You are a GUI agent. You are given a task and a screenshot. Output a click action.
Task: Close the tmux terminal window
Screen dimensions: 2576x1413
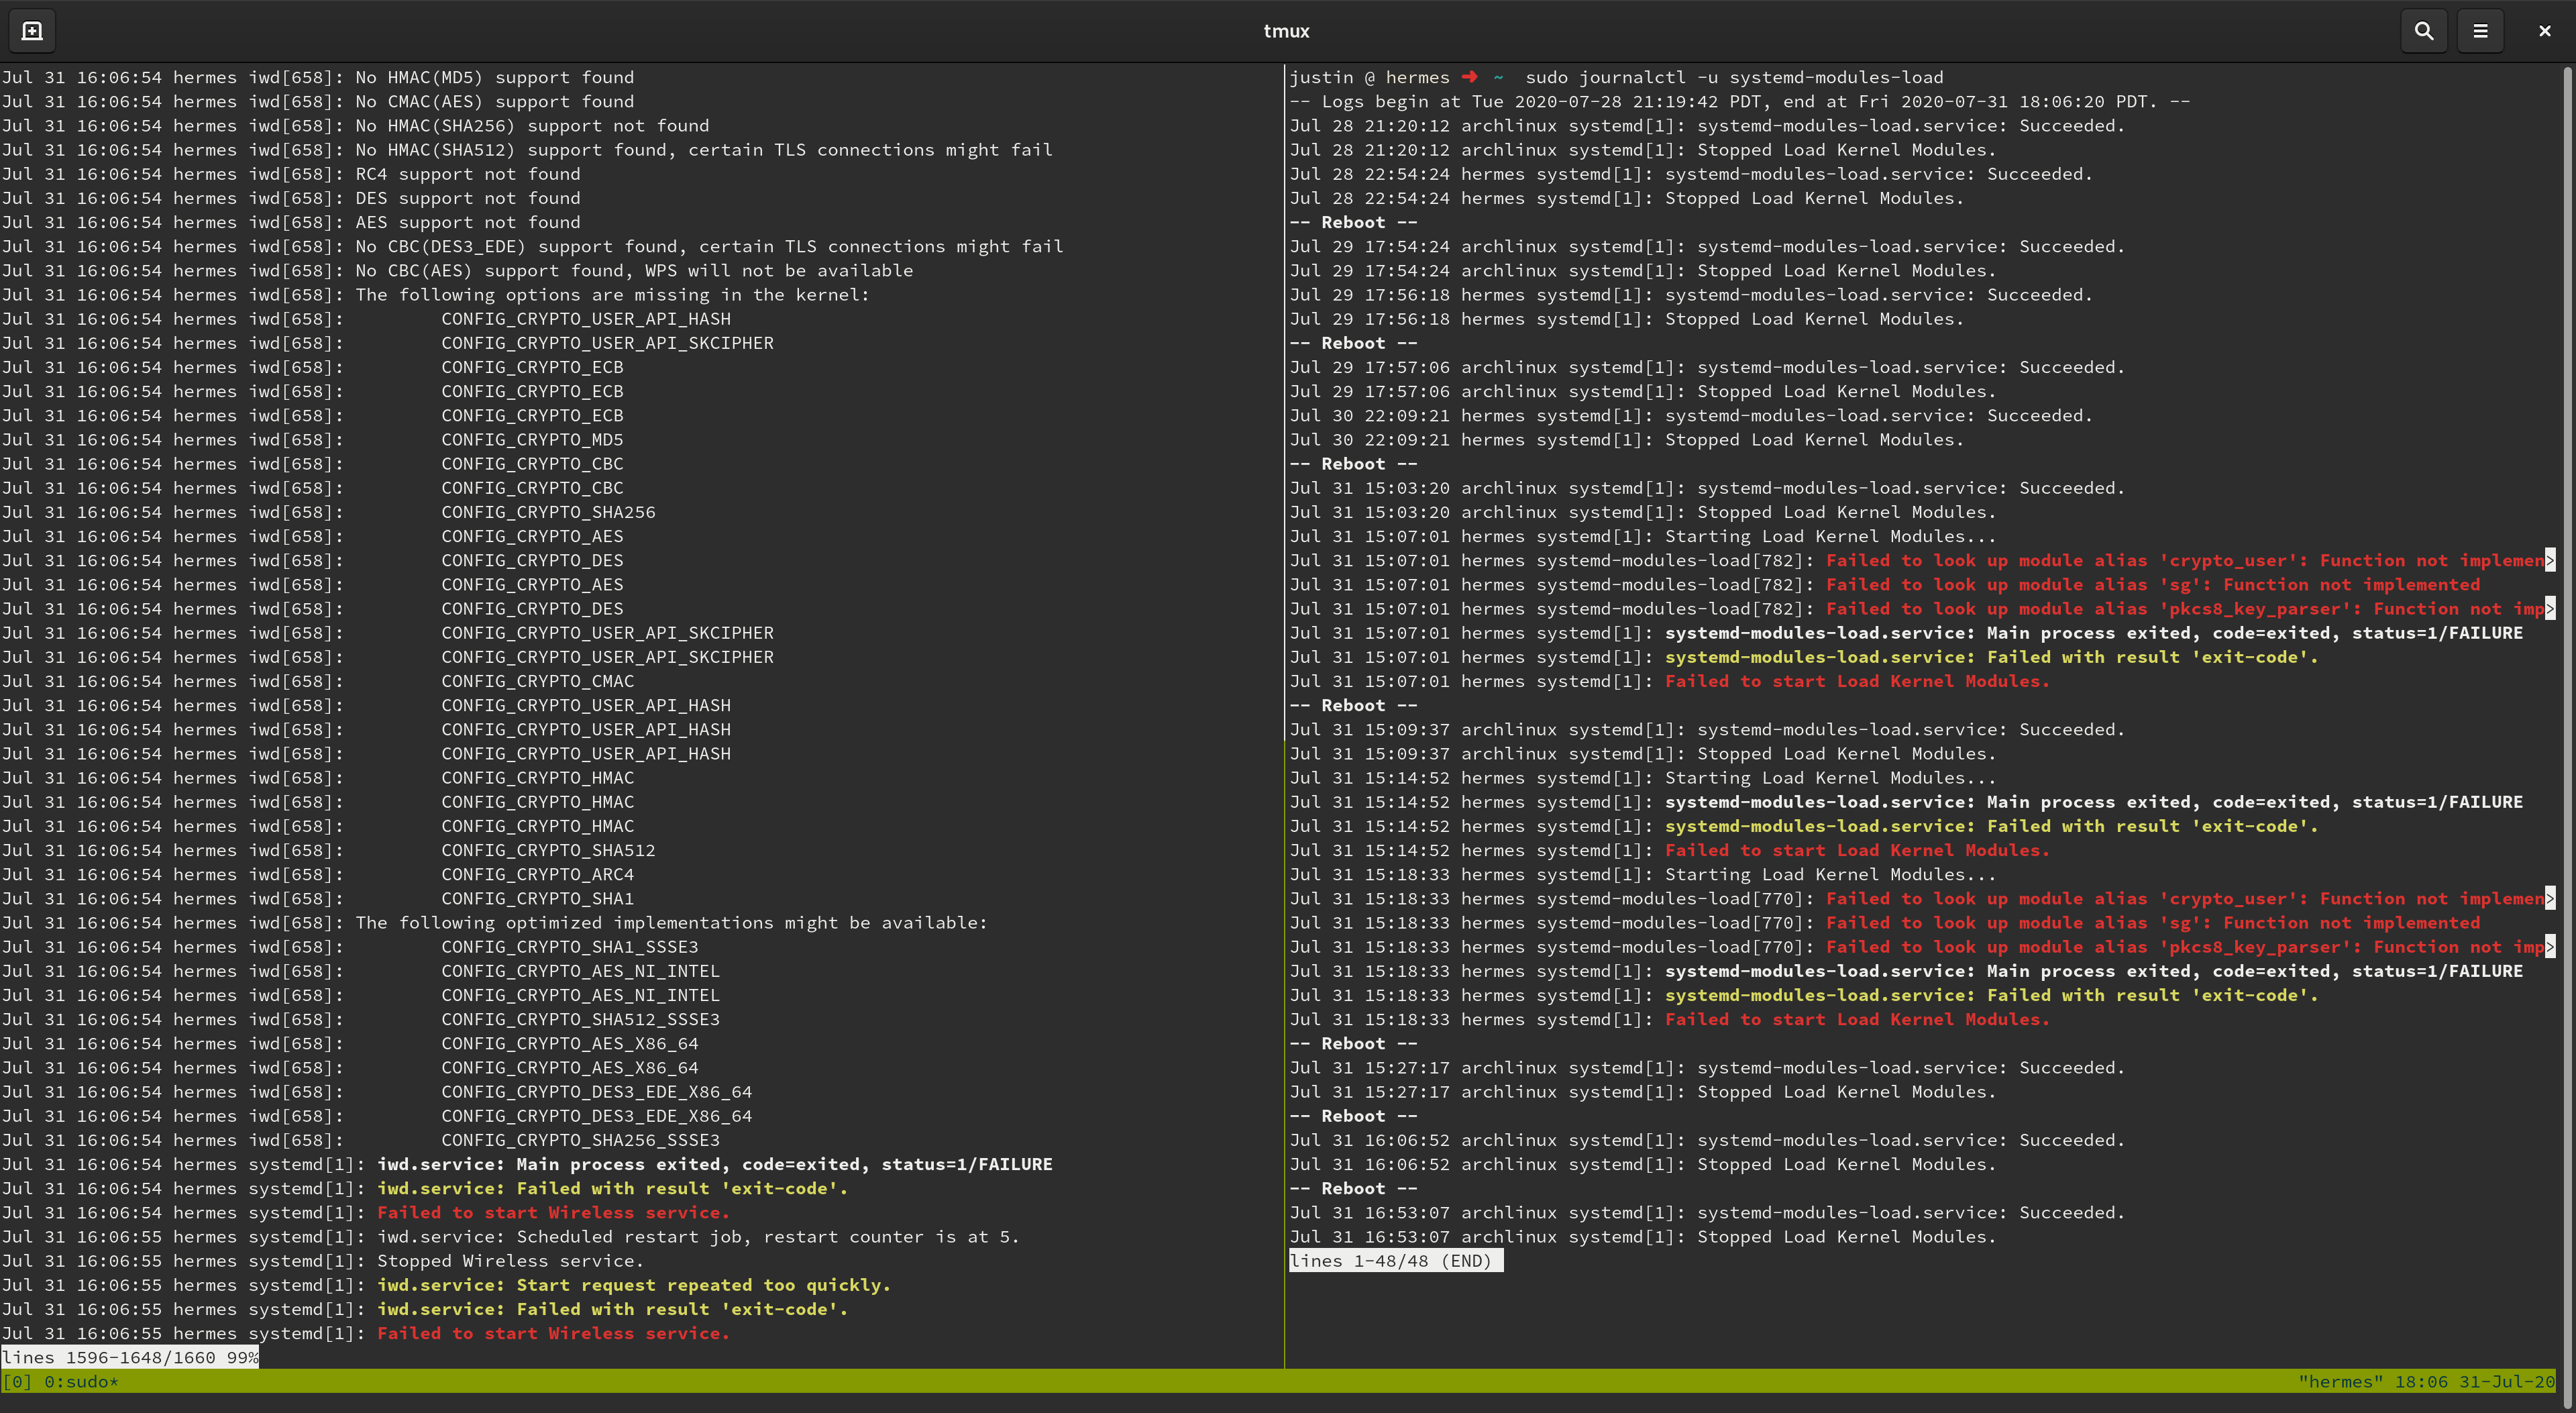coord(2544,31)
